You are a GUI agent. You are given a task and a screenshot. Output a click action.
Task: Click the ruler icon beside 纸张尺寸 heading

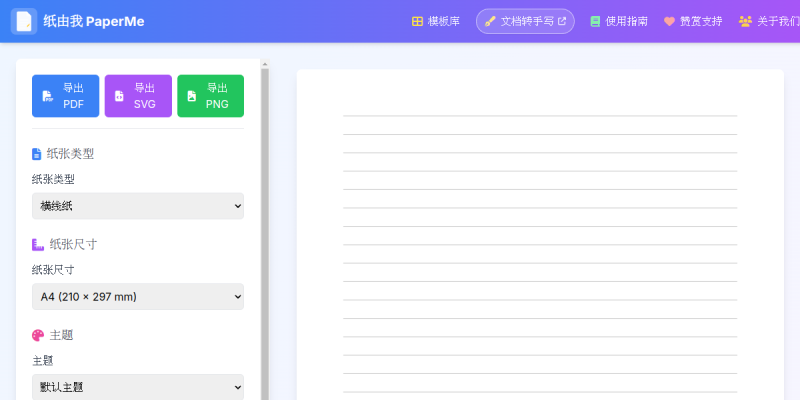coord(38,245)
